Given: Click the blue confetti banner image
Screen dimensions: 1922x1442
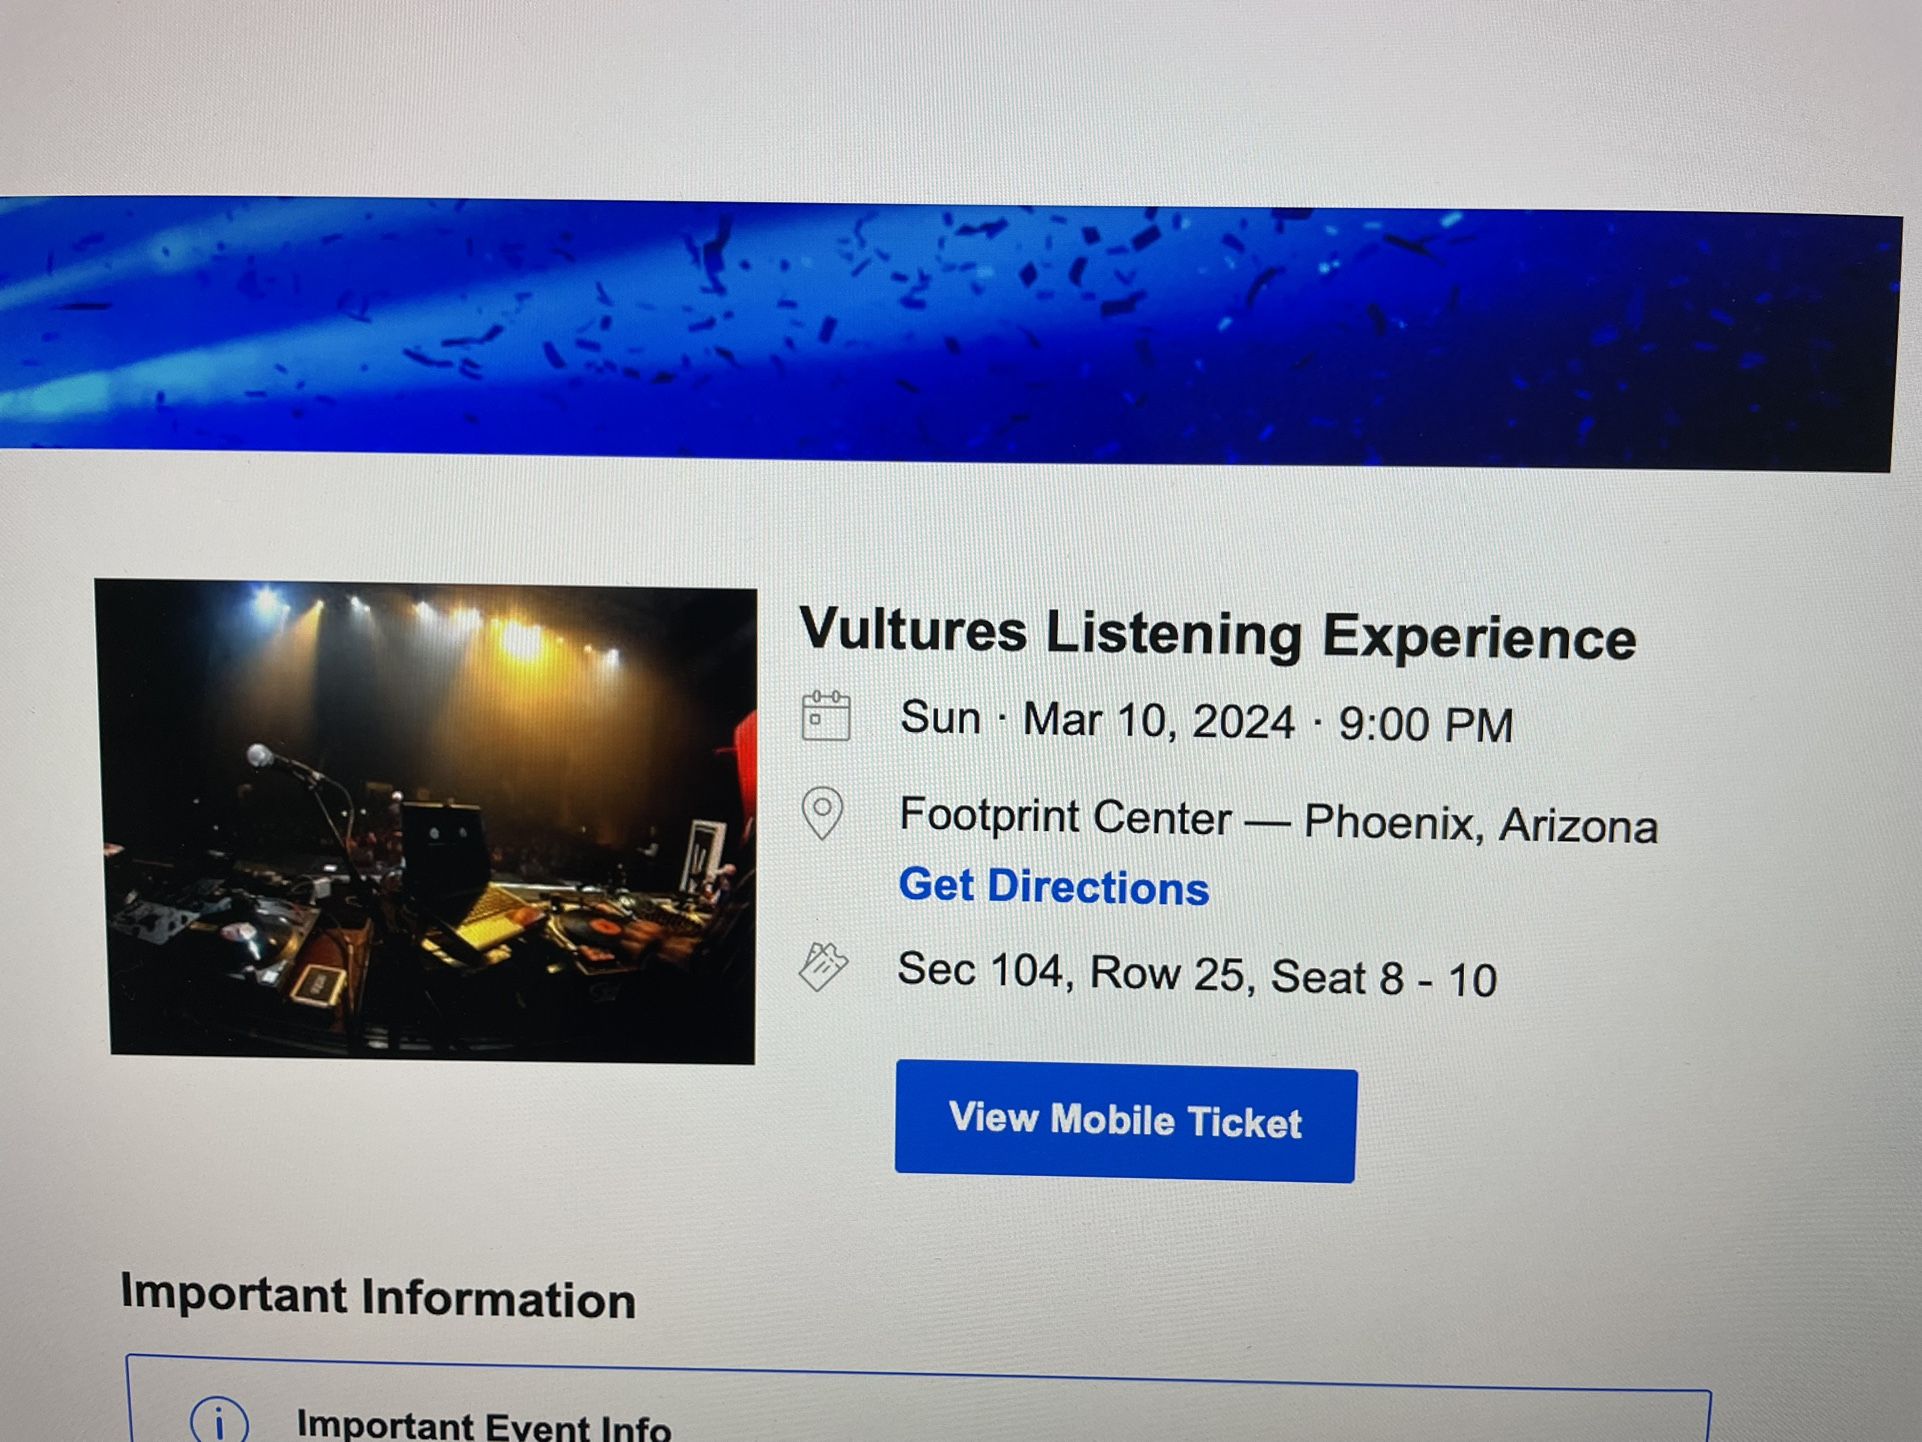Looking at the screenshot, I should click(950, 333).
